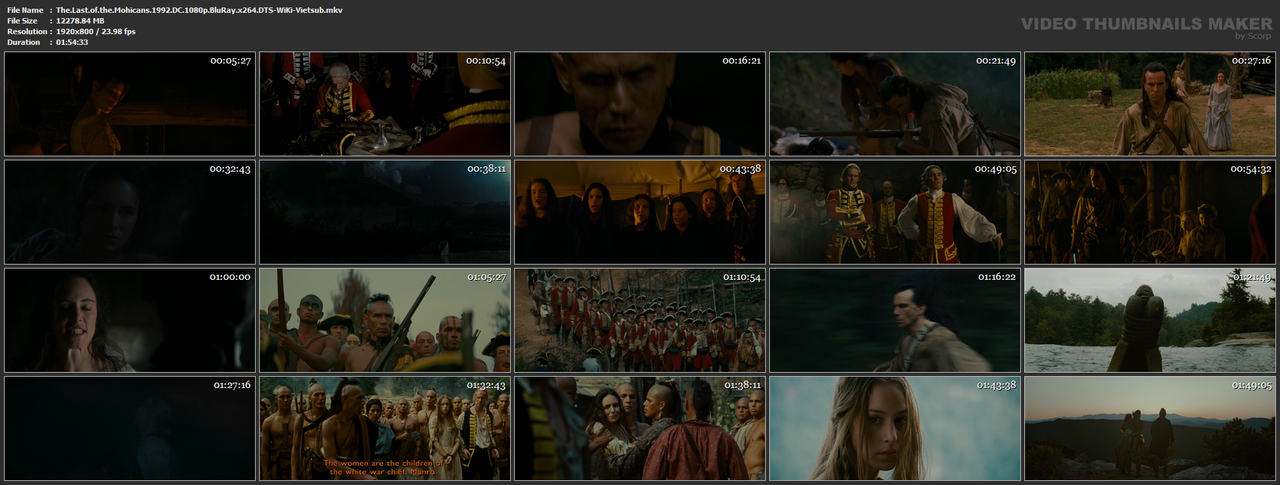This screenshot has width=1280, height=485.
Task: Select the thumbnail at 01:38:11
Action: tap(640, 428)
